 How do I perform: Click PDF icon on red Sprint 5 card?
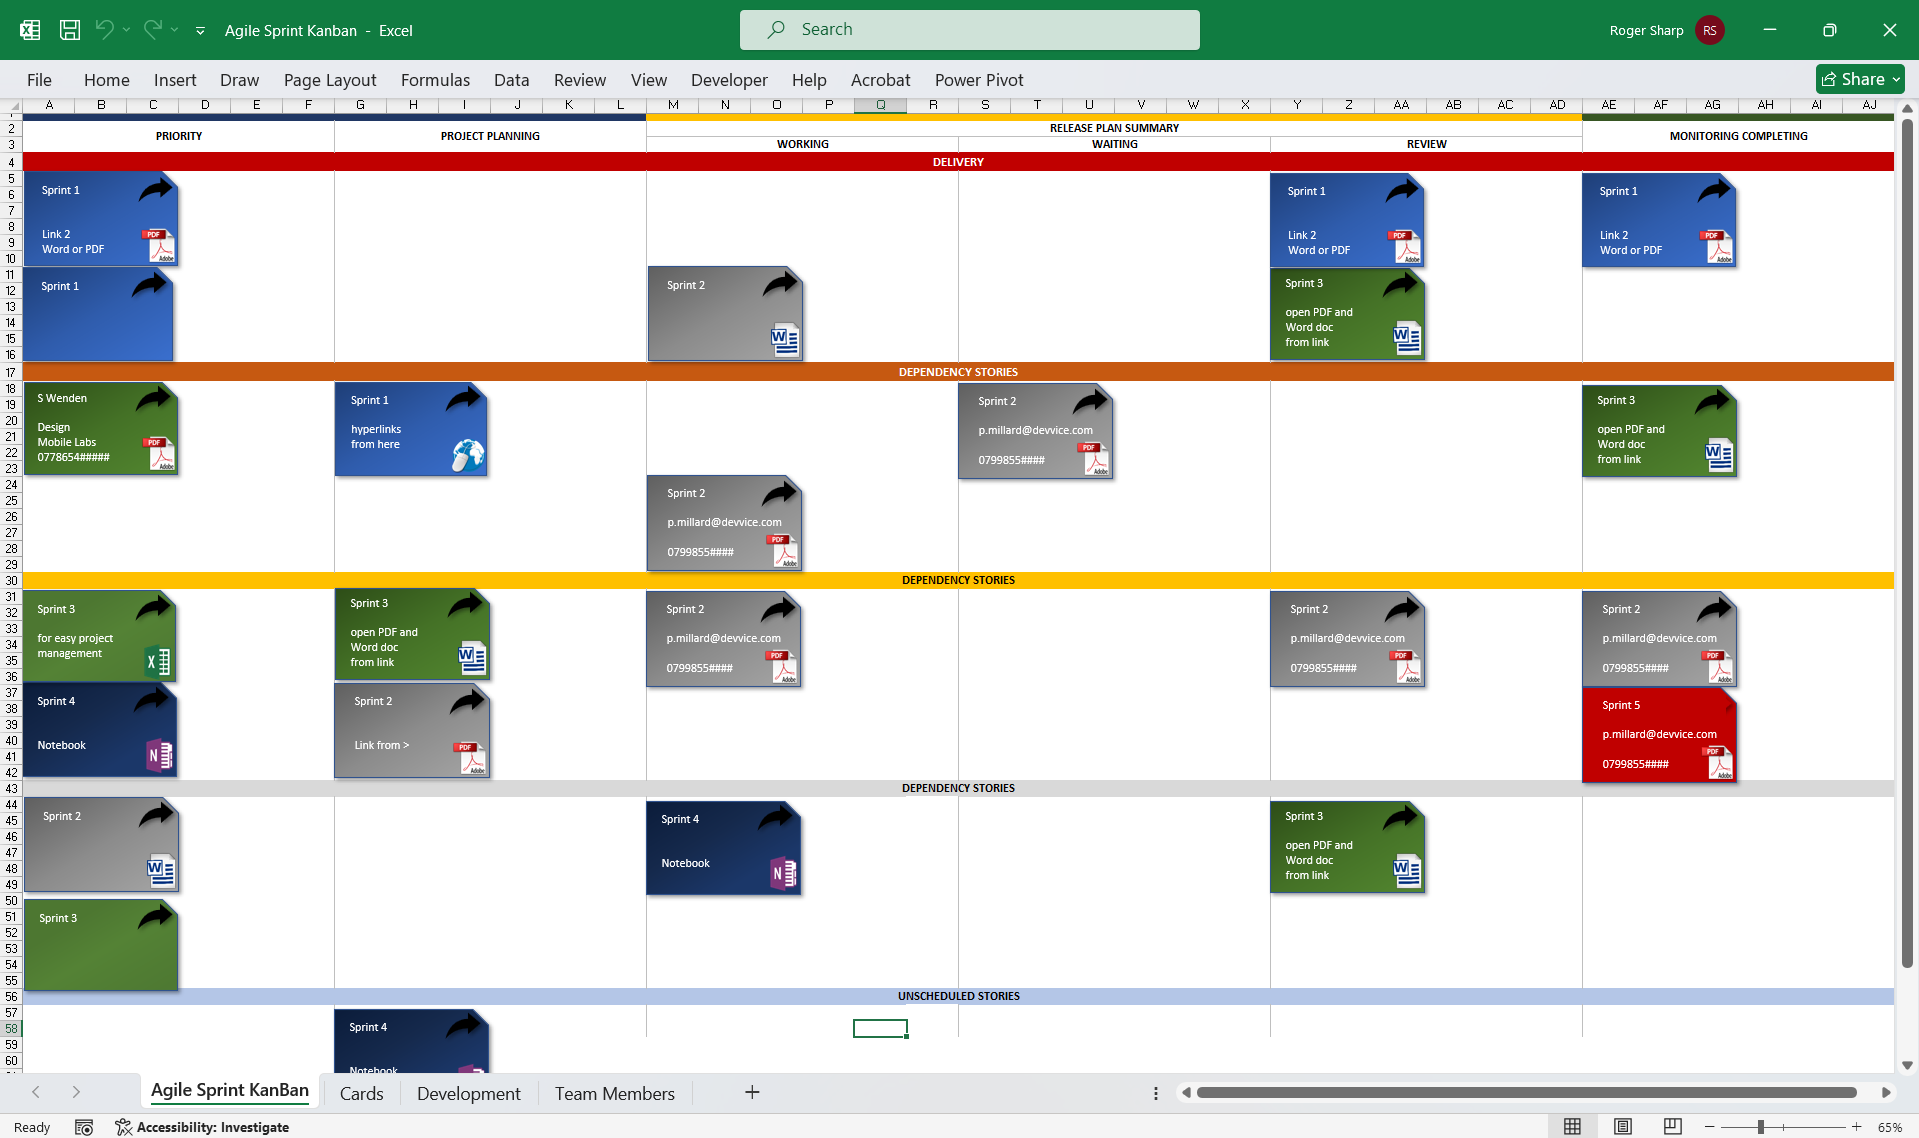pos(1717,762)
